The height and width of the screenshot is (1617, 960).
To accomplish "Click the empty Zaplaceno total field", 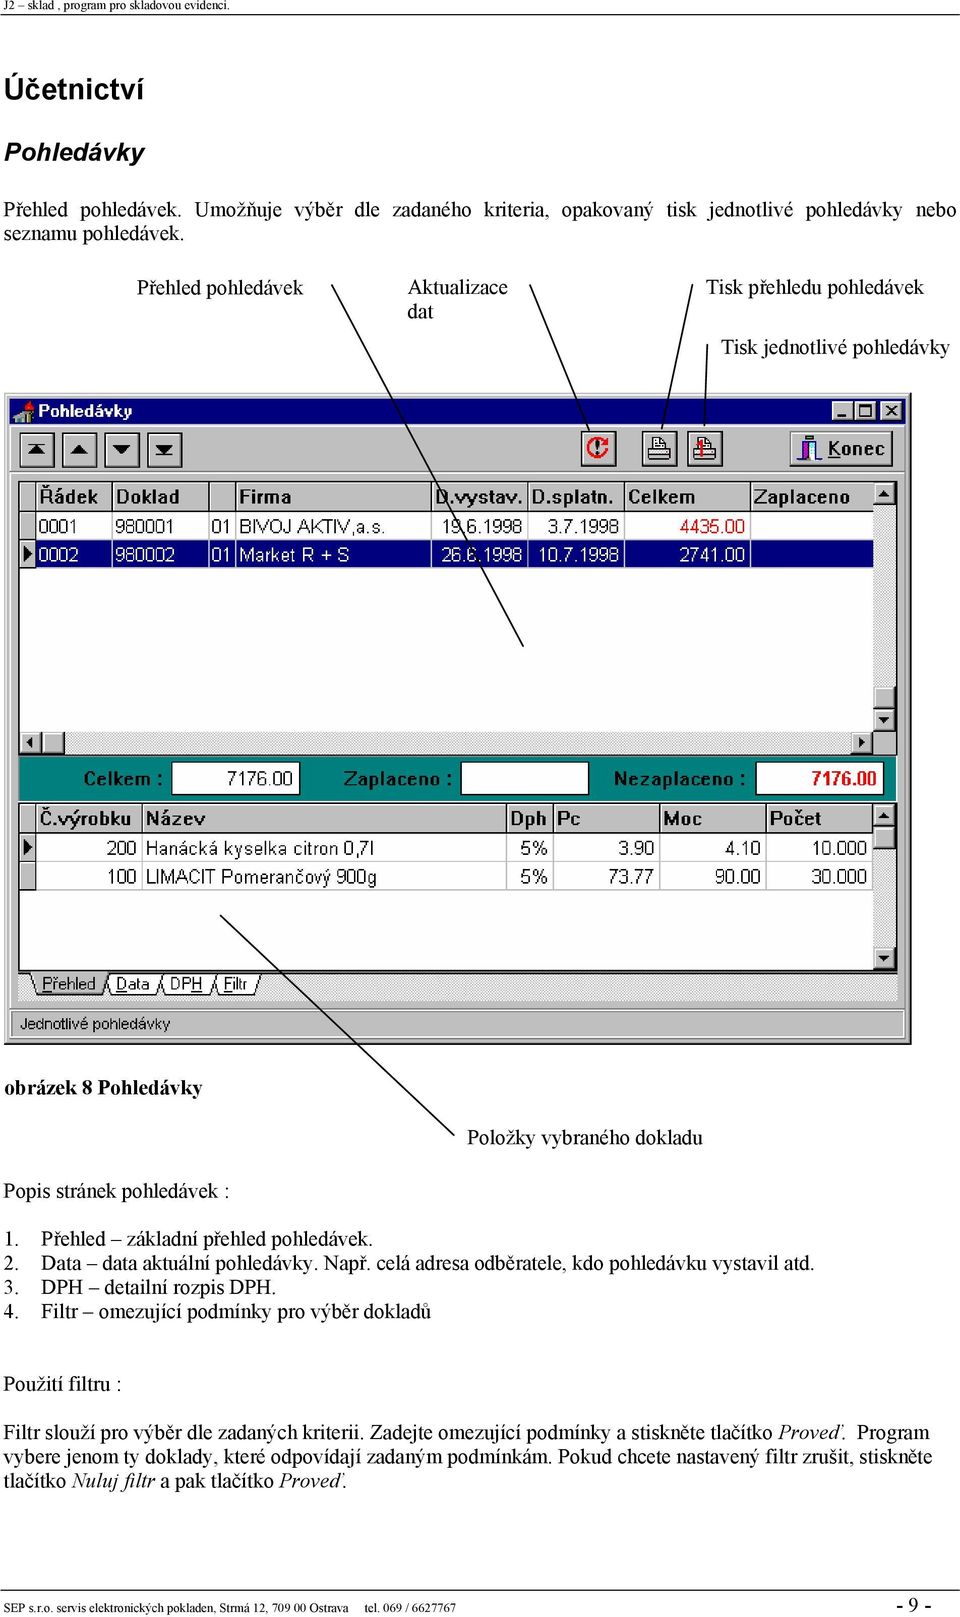I will coord(524,778).
